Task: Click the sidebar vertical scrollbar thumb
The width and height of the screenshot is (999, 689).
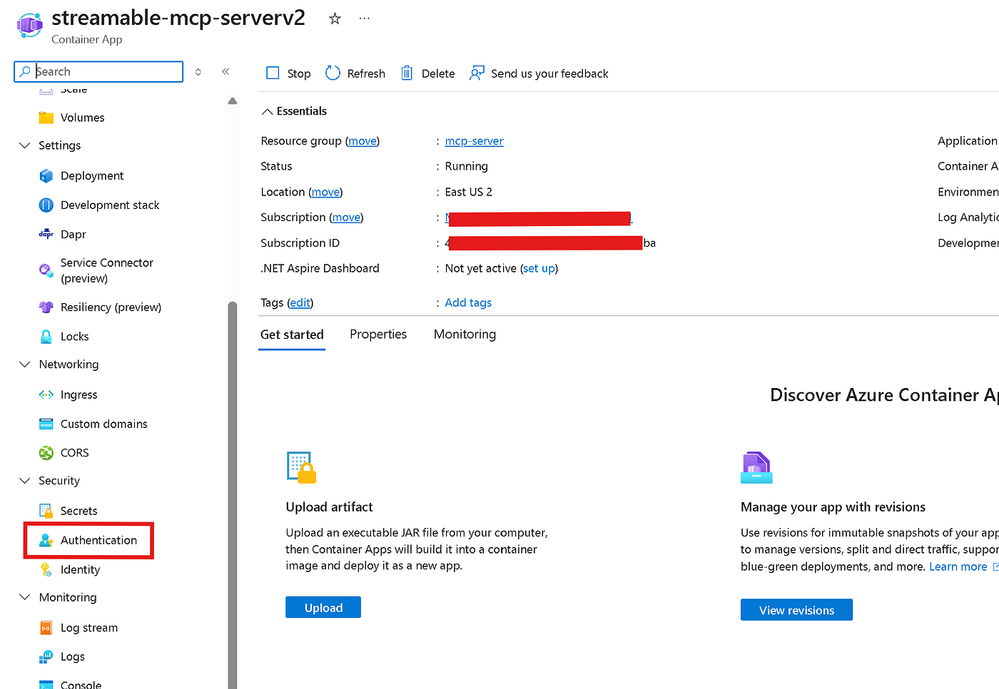Action: click(x=233, y=495)
